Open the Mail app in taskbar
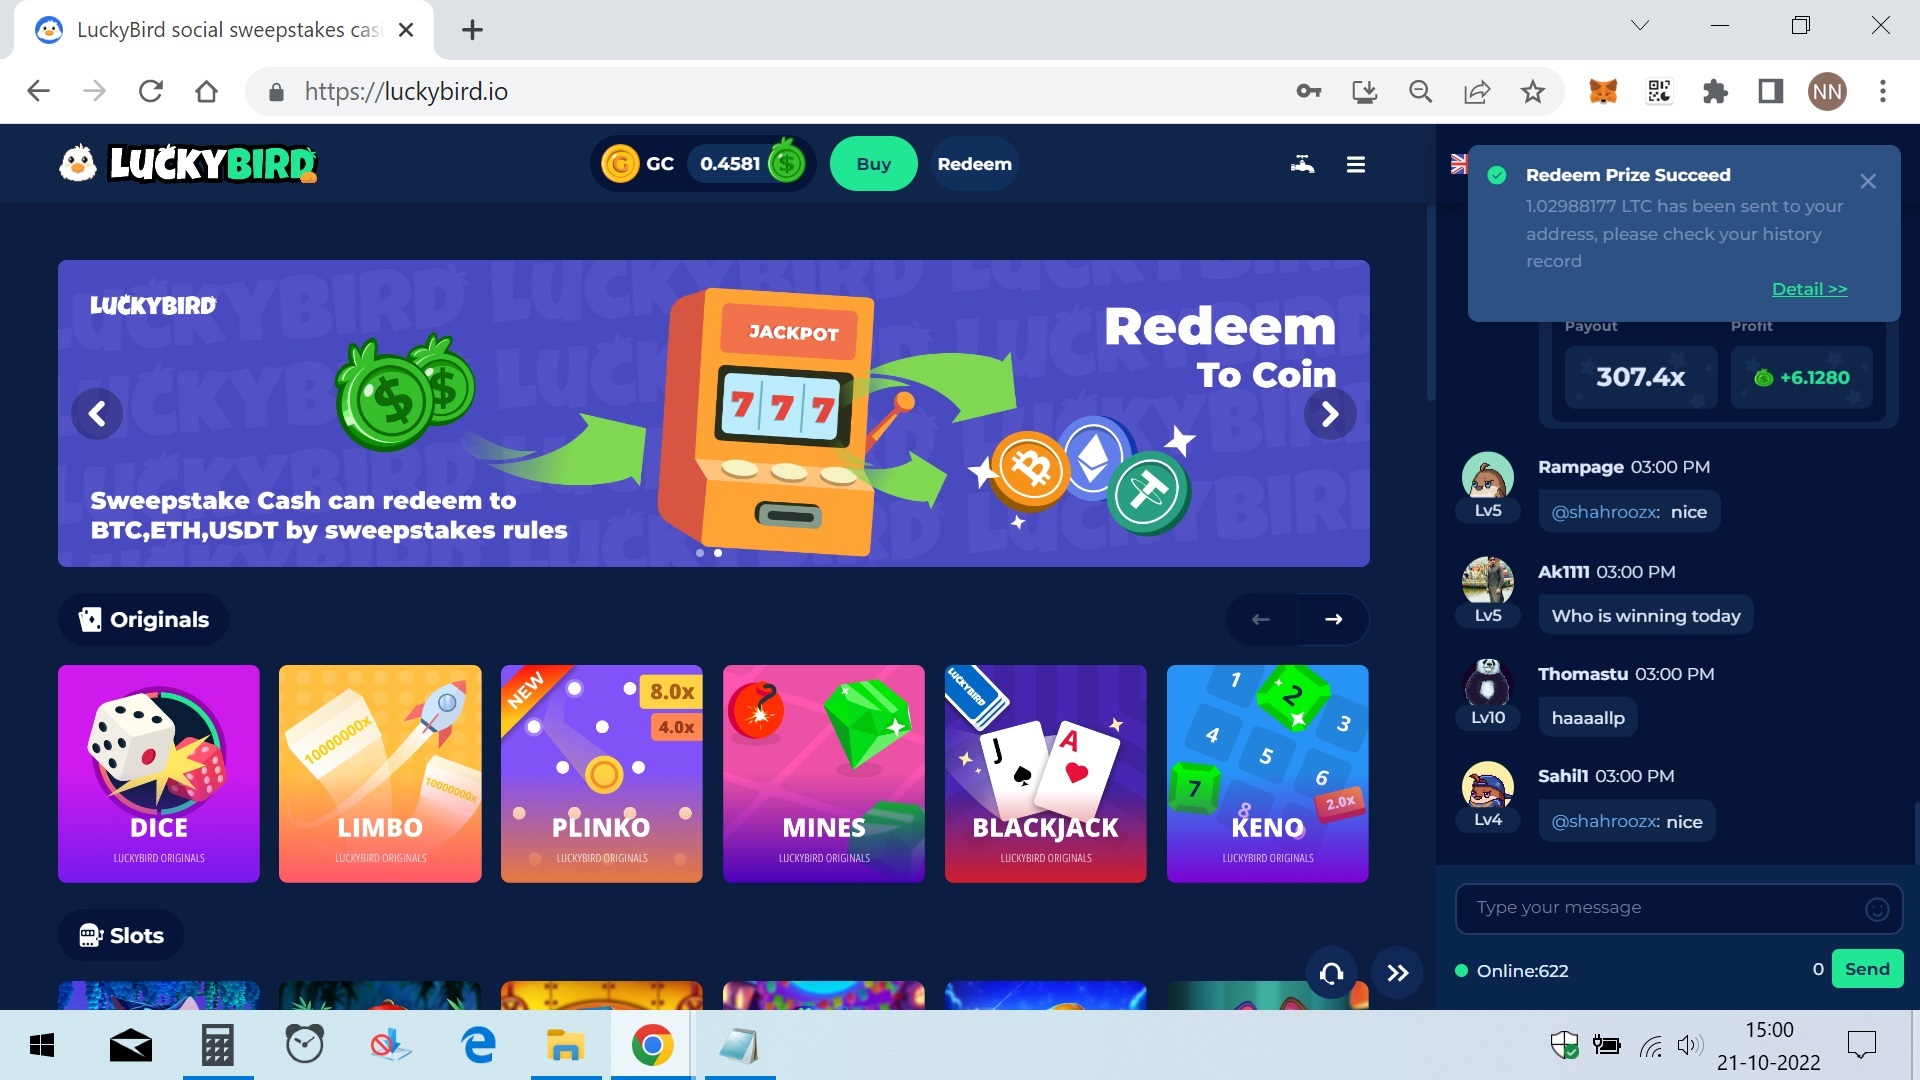The width and height of the screenshot is (1920, 1080). (130, 1046)
